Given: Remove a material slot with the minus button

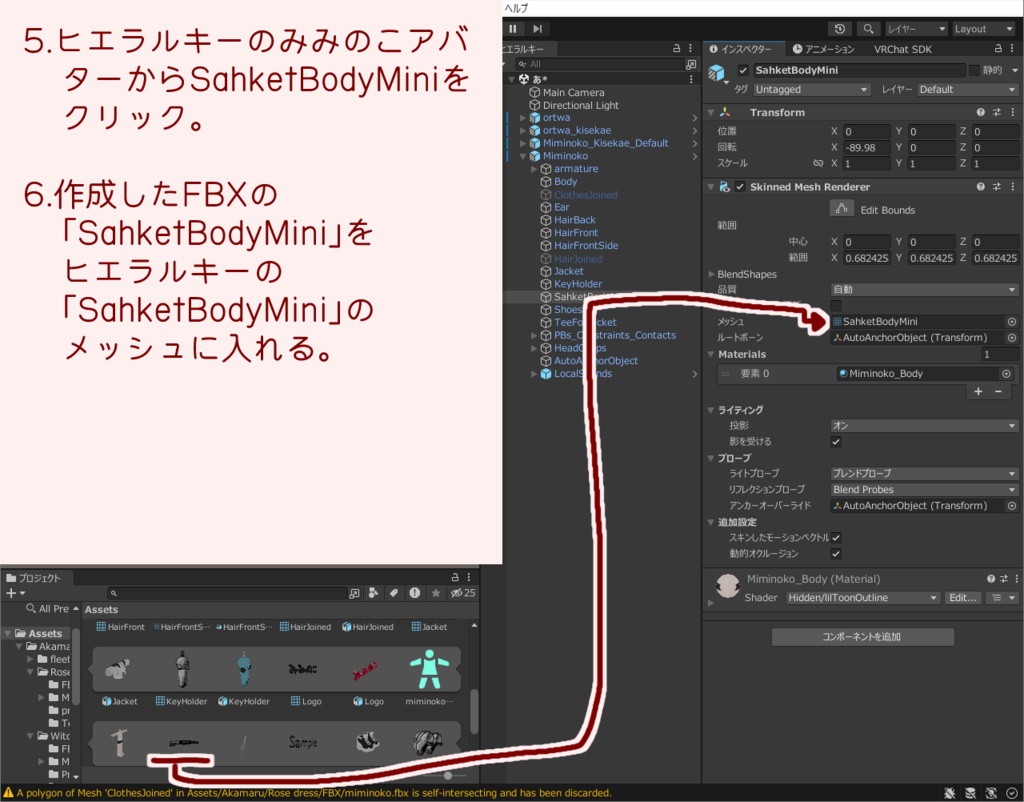Looking at the screenshot, I should pyautogui.click(x=998, y=391).
